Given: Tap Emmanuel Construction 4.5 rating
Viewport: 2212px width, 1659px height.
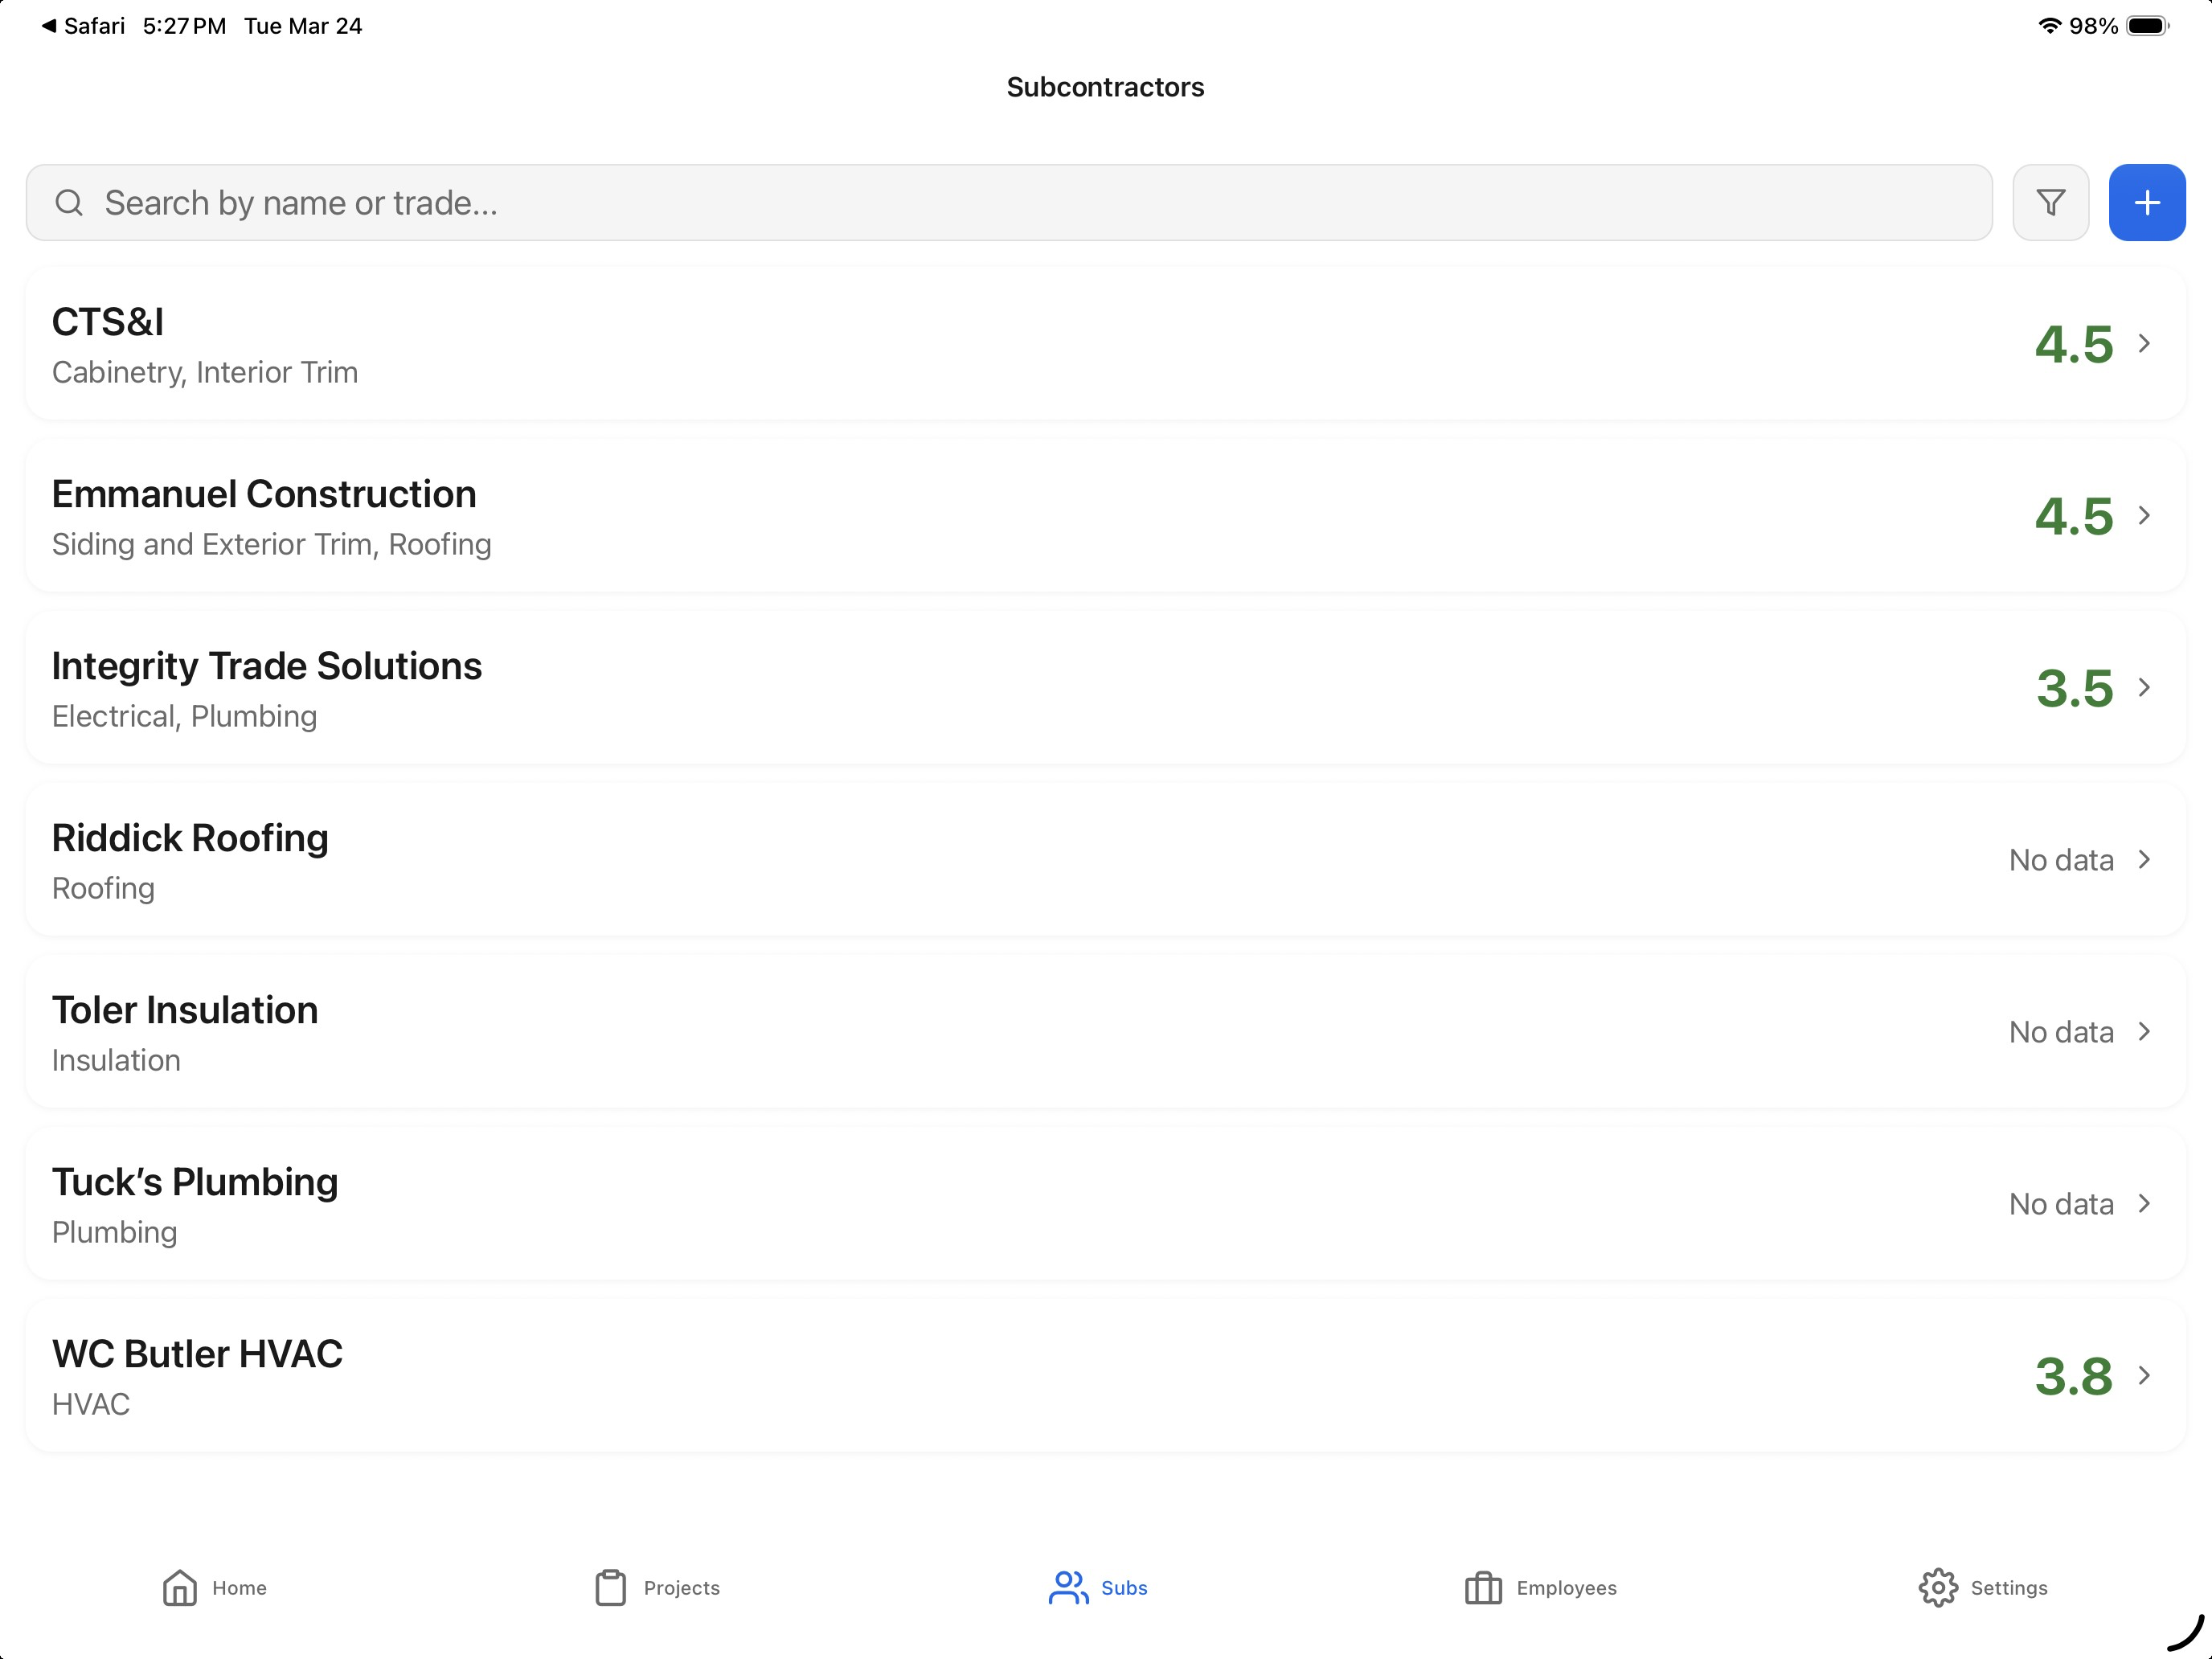Looking at the screenshot, I should [x=2074, y=516].
